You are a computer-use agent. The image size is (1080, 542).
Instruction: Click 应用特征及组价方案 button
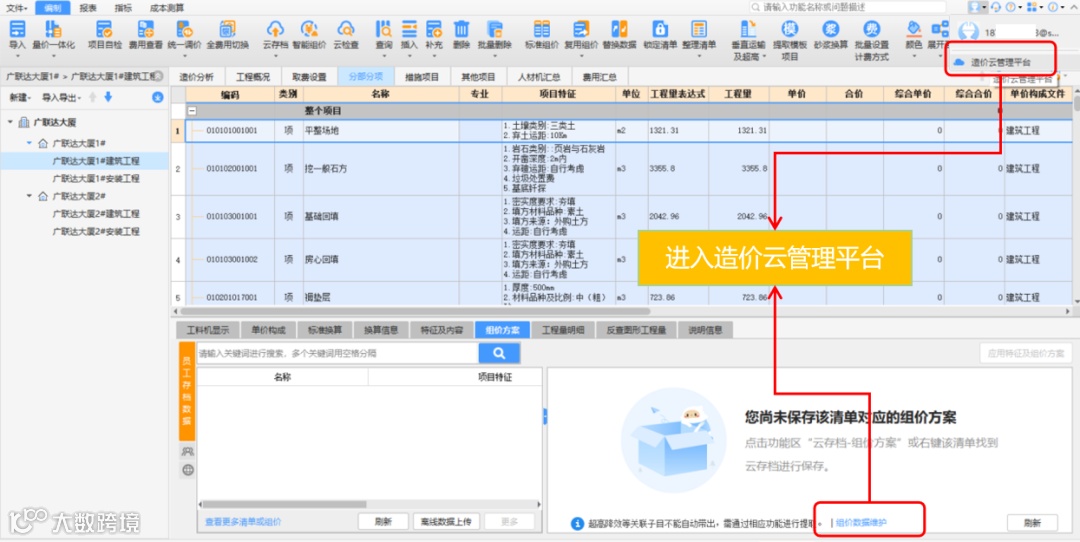click(x=1026, y=353)
